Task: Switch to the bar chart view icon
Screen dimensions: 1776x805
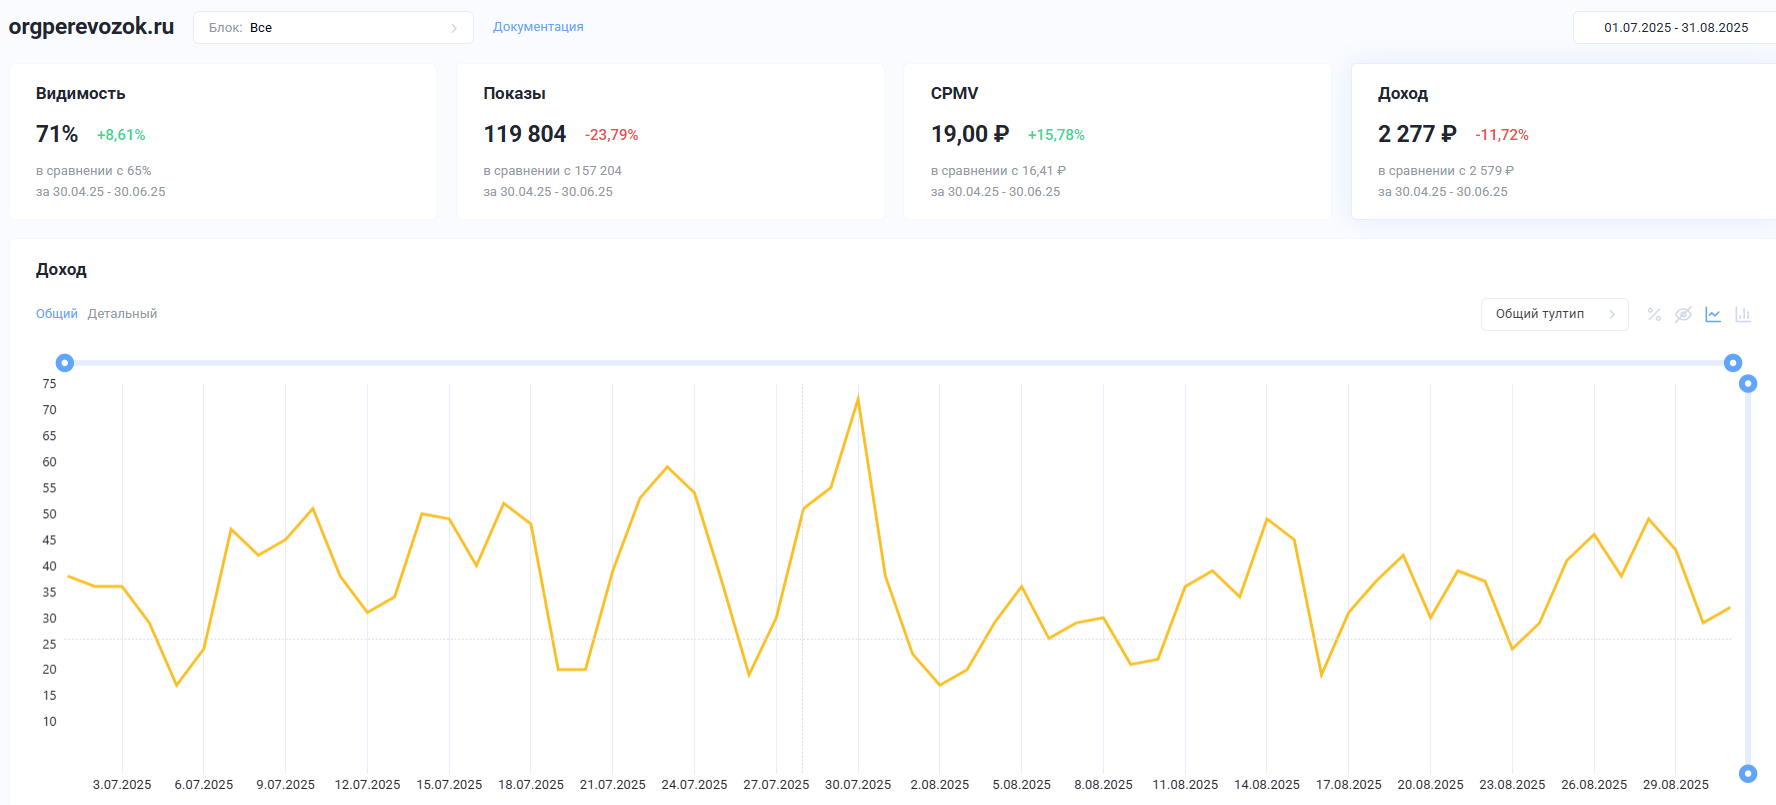Action: 1743,315
